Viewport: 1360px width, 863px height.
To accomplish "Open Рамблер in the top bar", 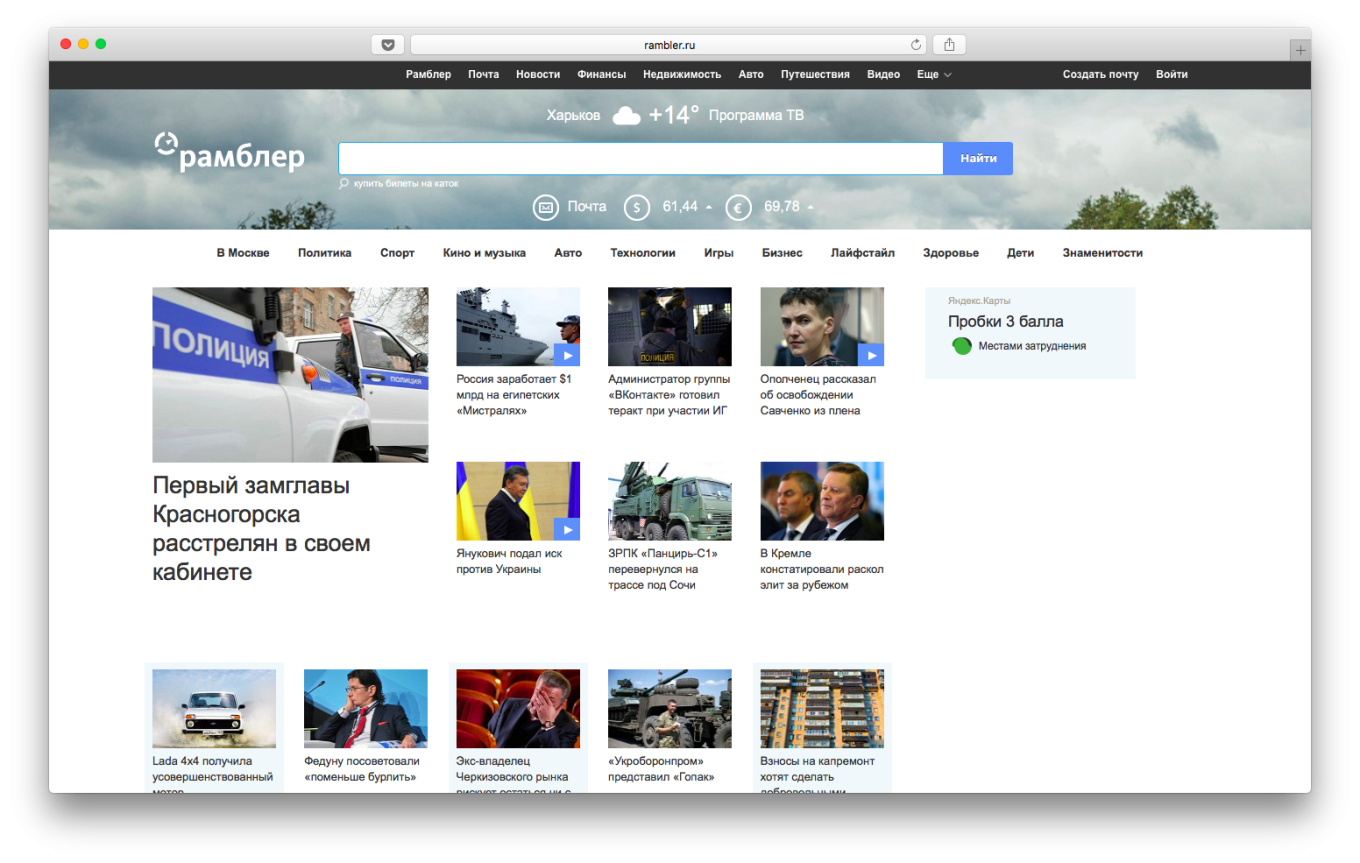I will tap(428, 75).
